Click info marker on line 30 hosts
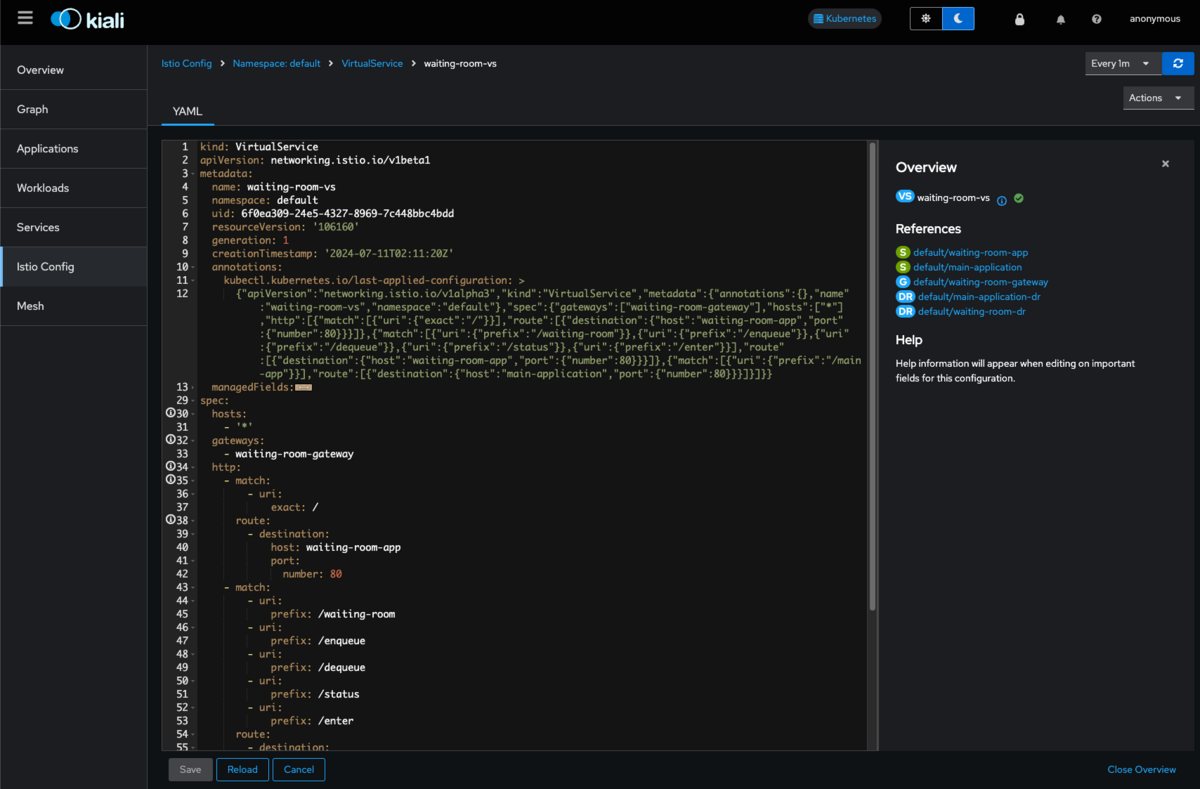The height and width of the screenshot is (789, 1200). 170,413
